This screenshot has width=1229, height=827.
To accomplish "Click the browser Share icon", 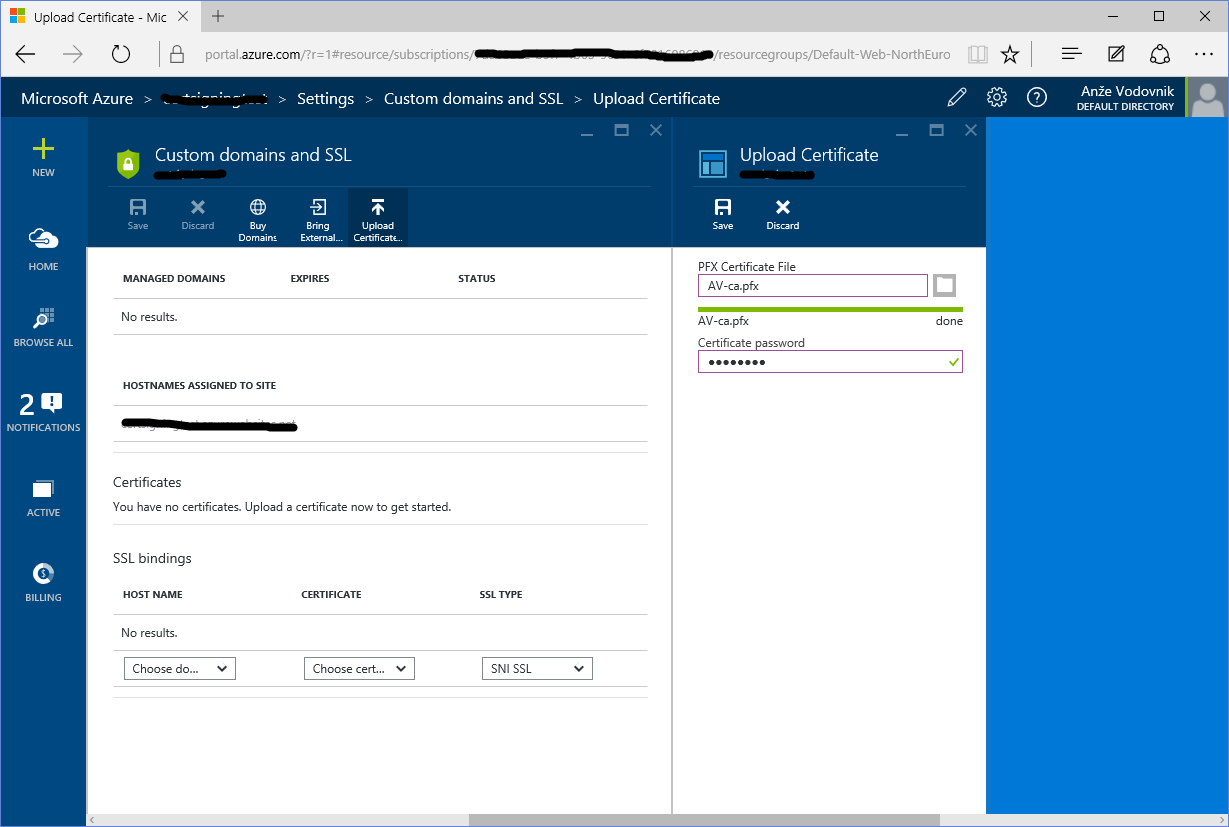I will tap(1160, 54).
